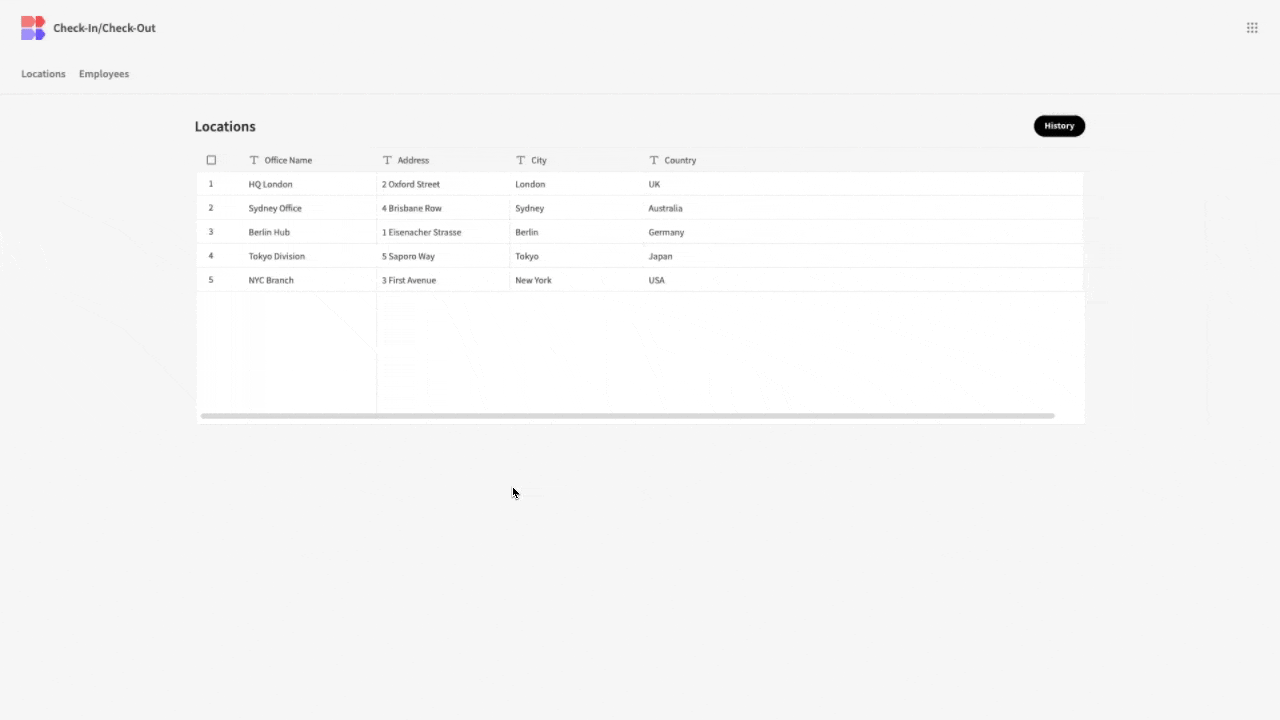Select the Address column header
Screen dimensions: 1280x720
tap(443, 160)
